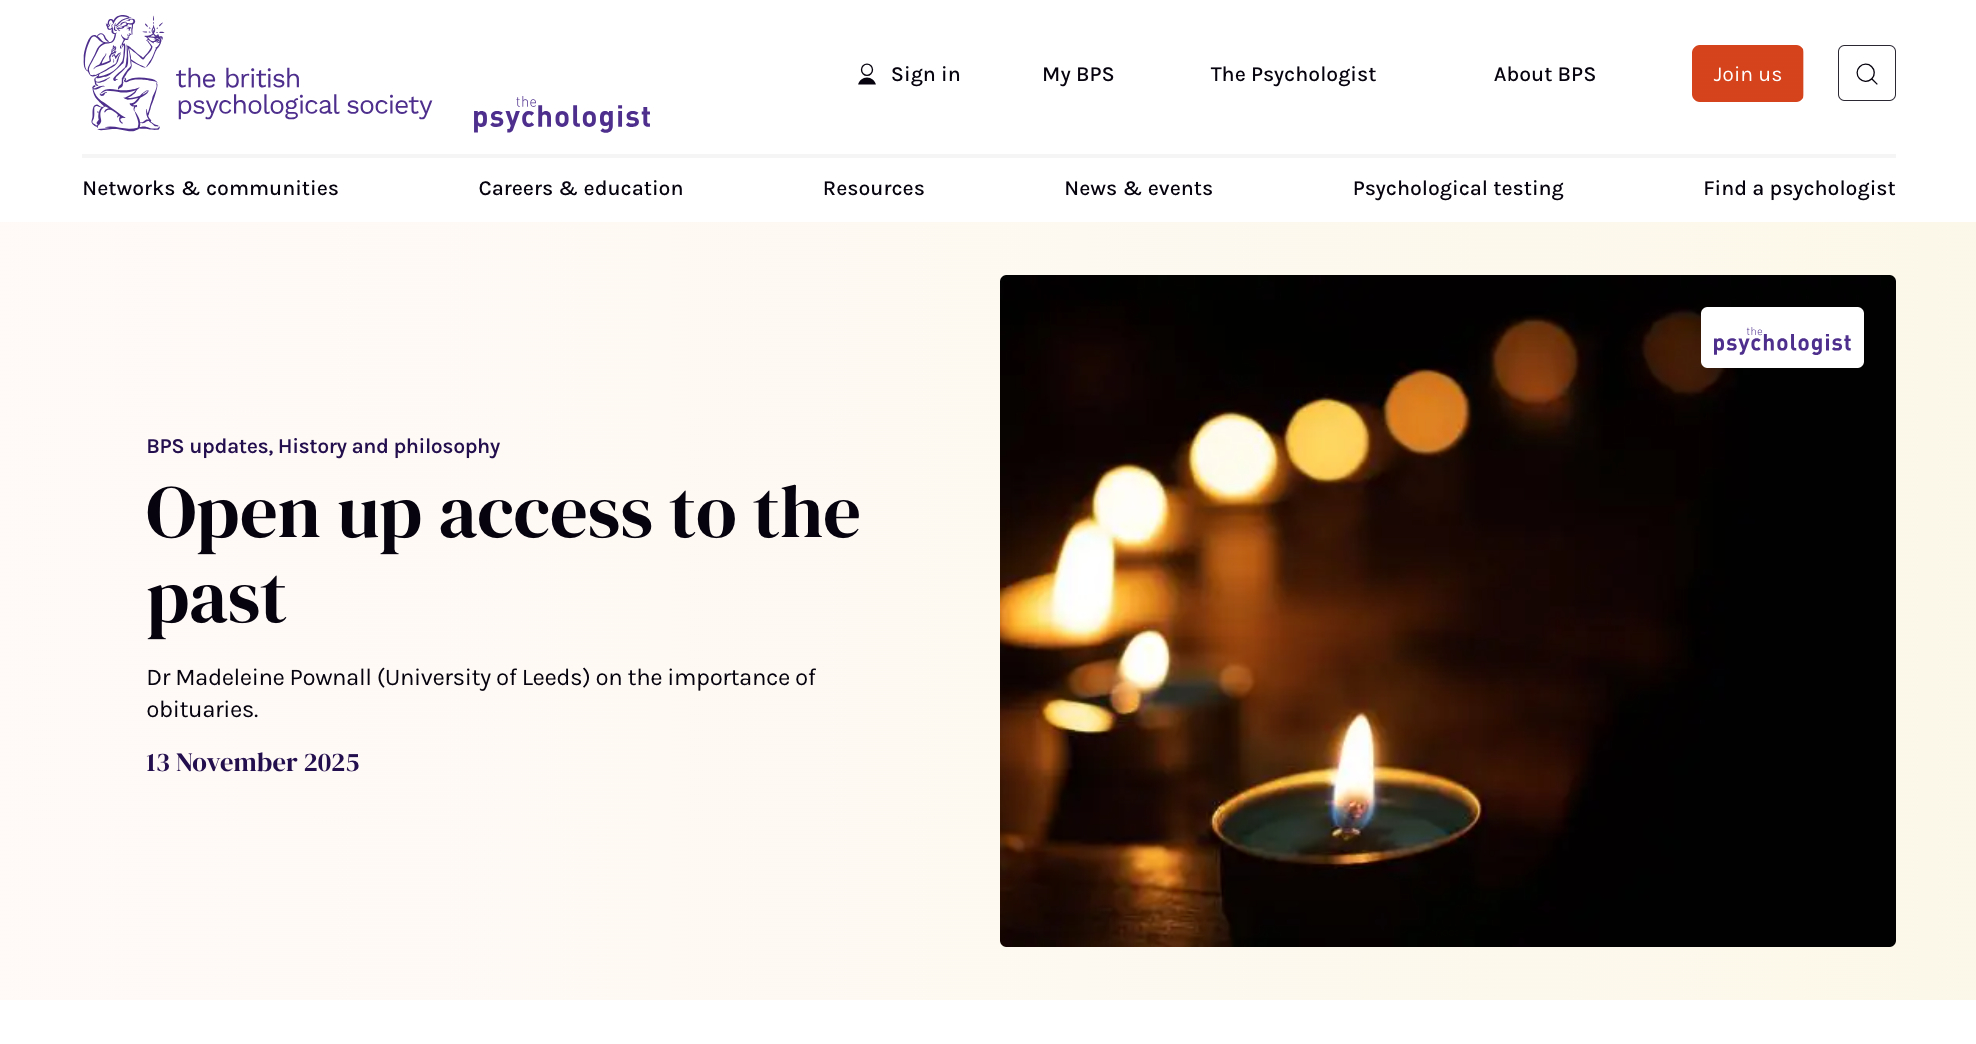Click the user silhouette Sign in icon
The width and height of the screenshot is (1976, 1044).
(x=867, y=74)
